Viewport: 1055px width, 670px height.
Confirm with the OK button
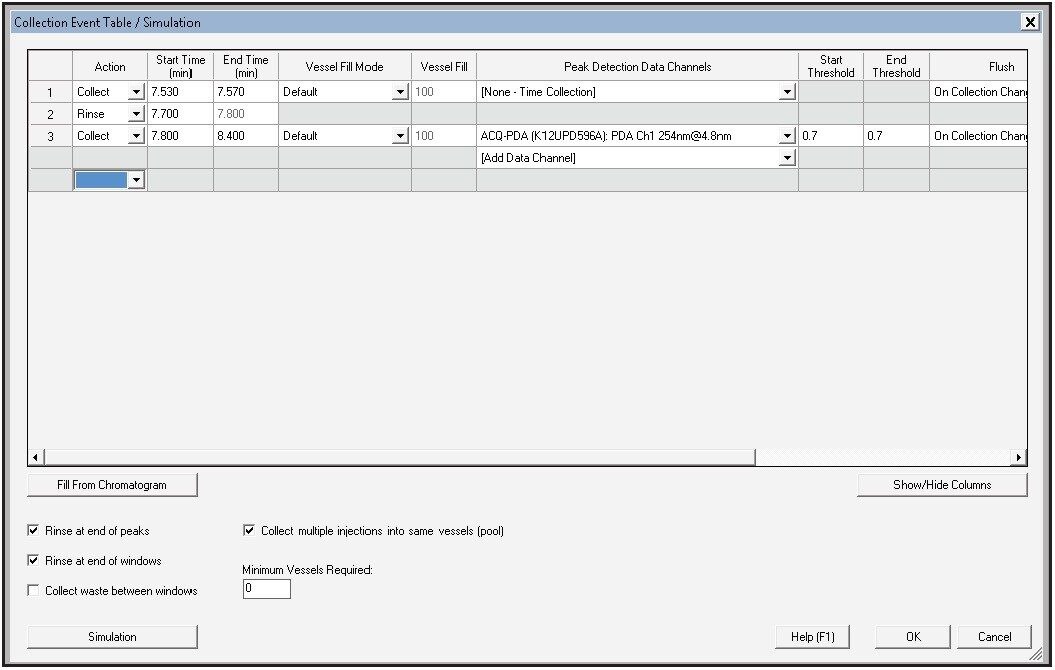coord(913,637)
